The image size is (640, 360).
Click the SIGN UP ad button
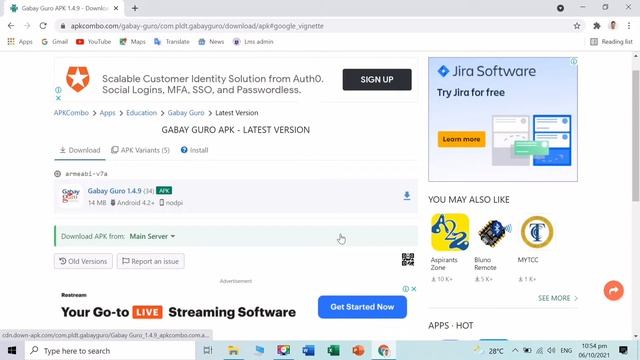pos(377,80)
